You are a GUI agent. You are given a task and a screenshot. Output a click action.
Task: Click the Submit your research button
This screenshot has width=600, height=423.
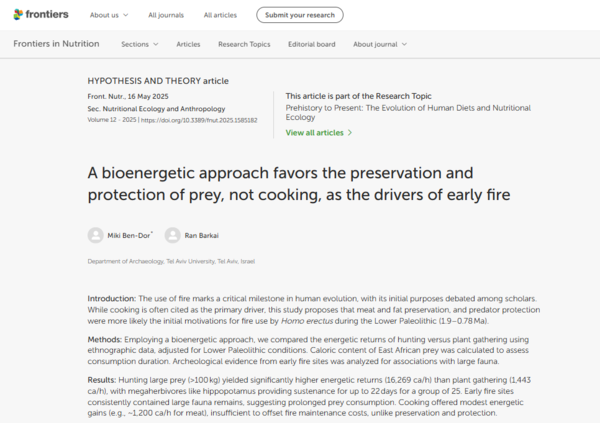pos(299,15)
